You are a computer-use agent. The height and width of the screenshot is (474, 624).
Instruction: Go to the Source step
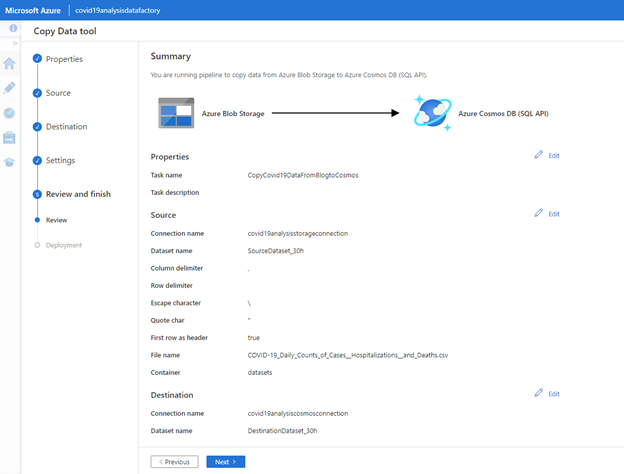[58, 93]
